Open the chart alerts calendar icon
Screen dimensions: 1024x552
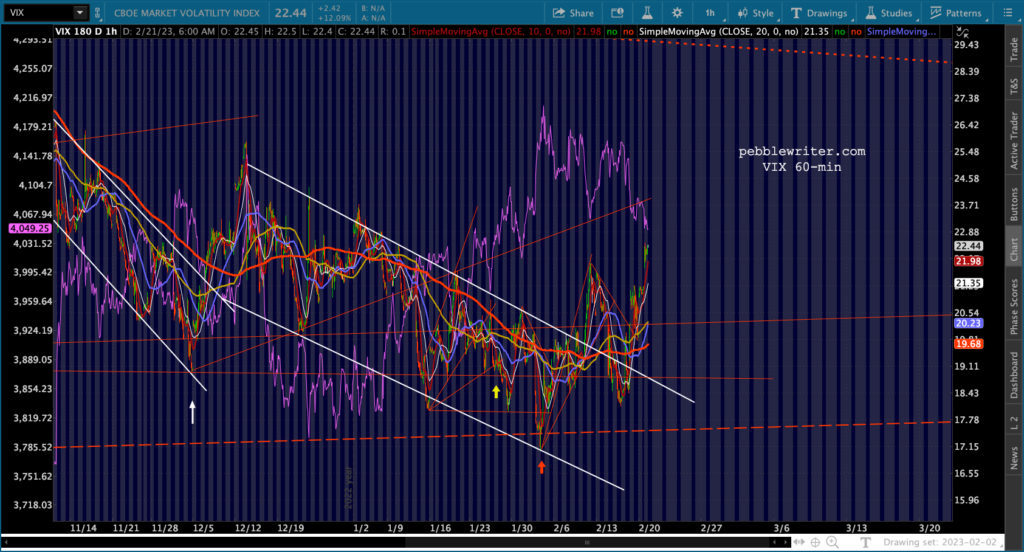(616, 12)
